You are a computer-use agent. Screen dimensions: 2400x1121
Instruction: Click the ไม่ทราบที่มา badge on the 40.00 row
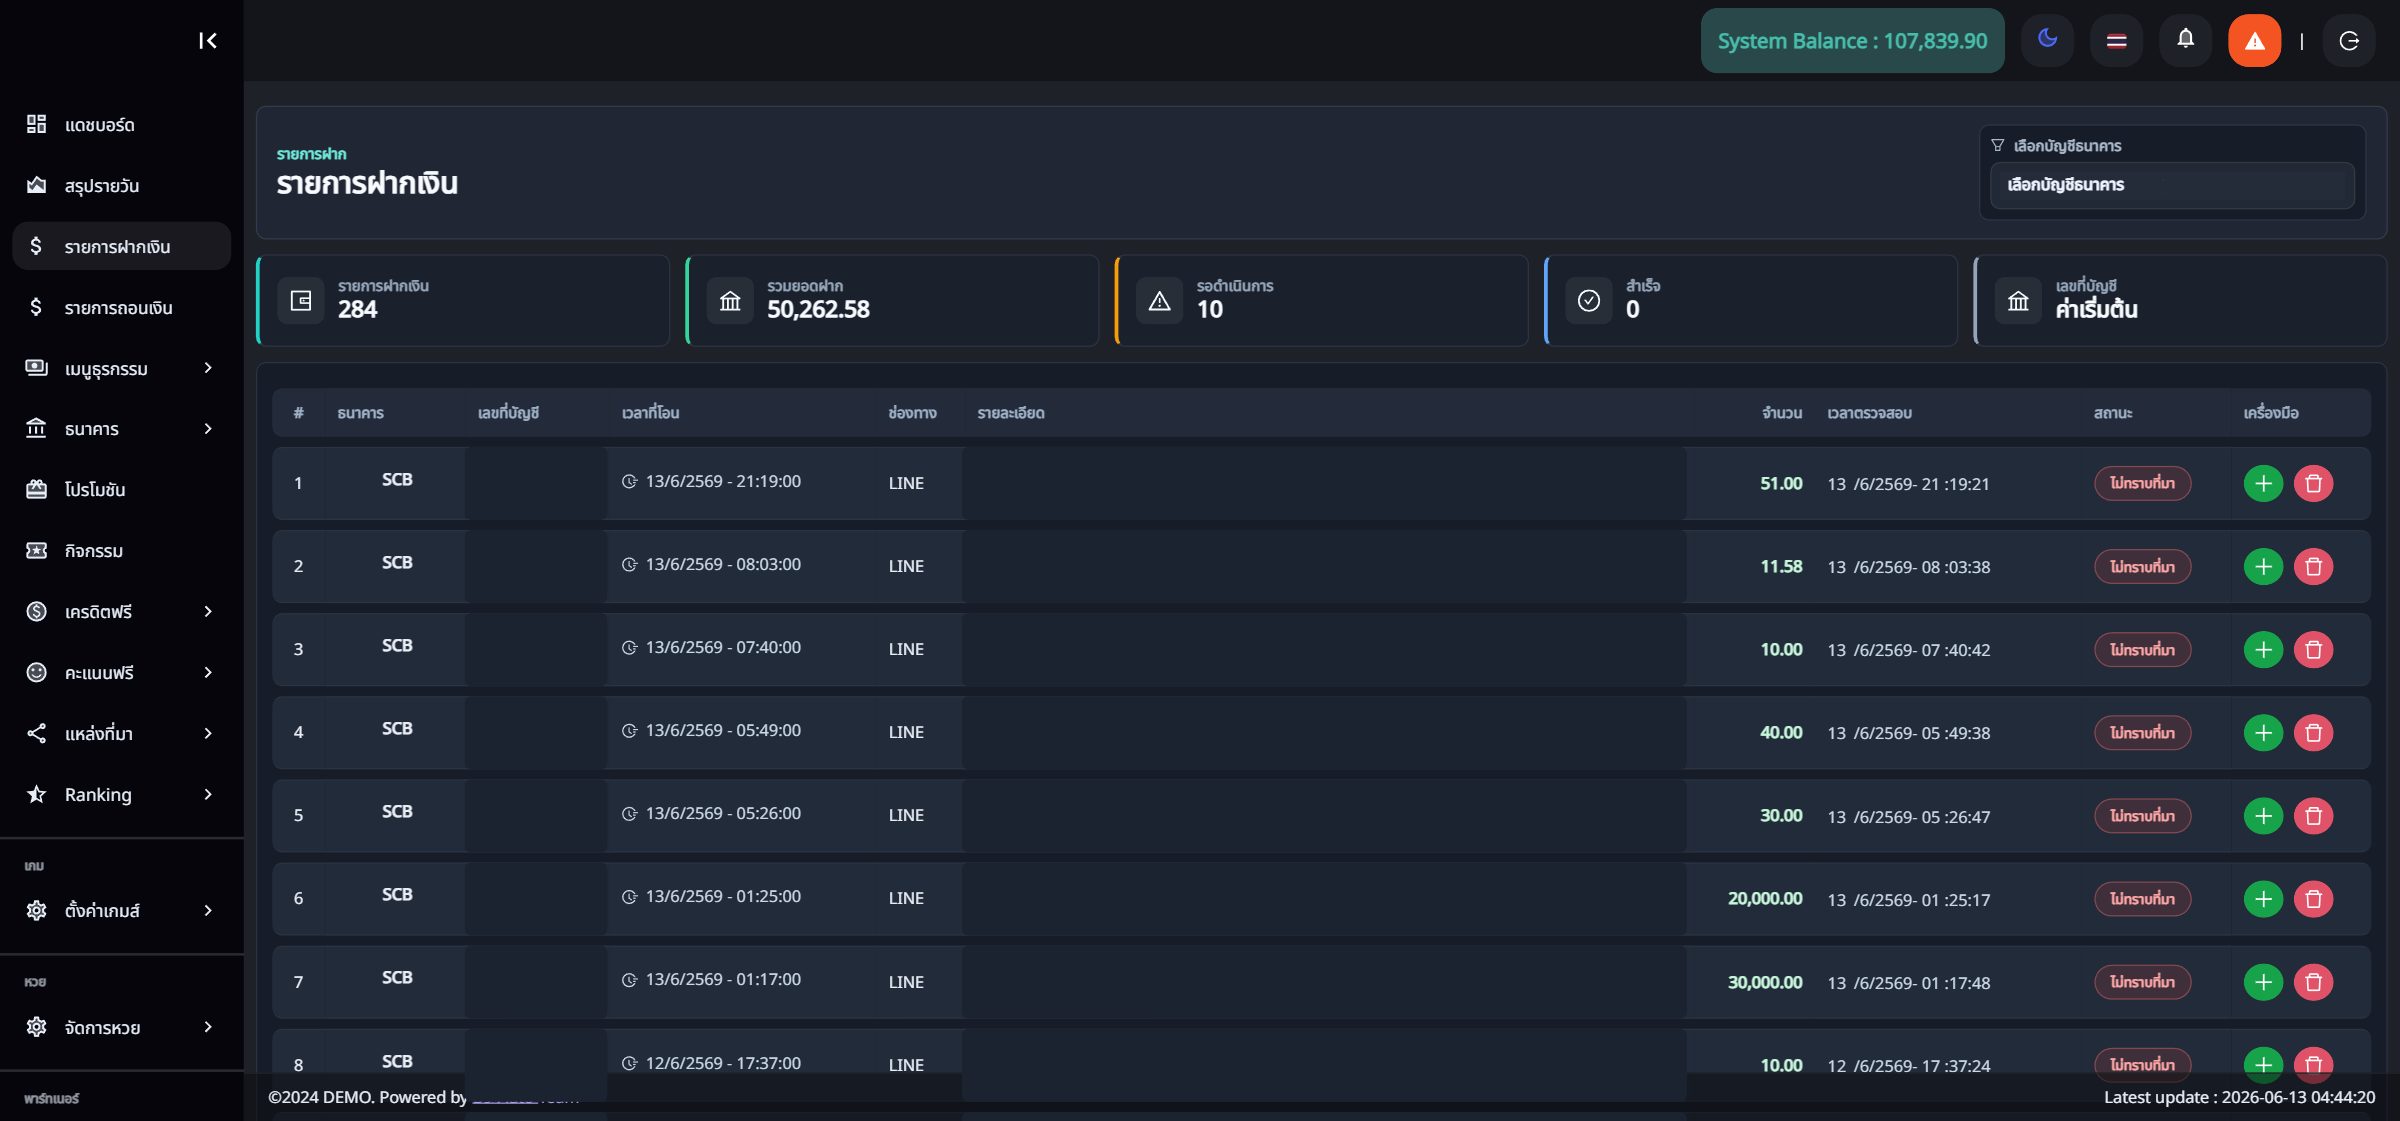[2142, 733]
